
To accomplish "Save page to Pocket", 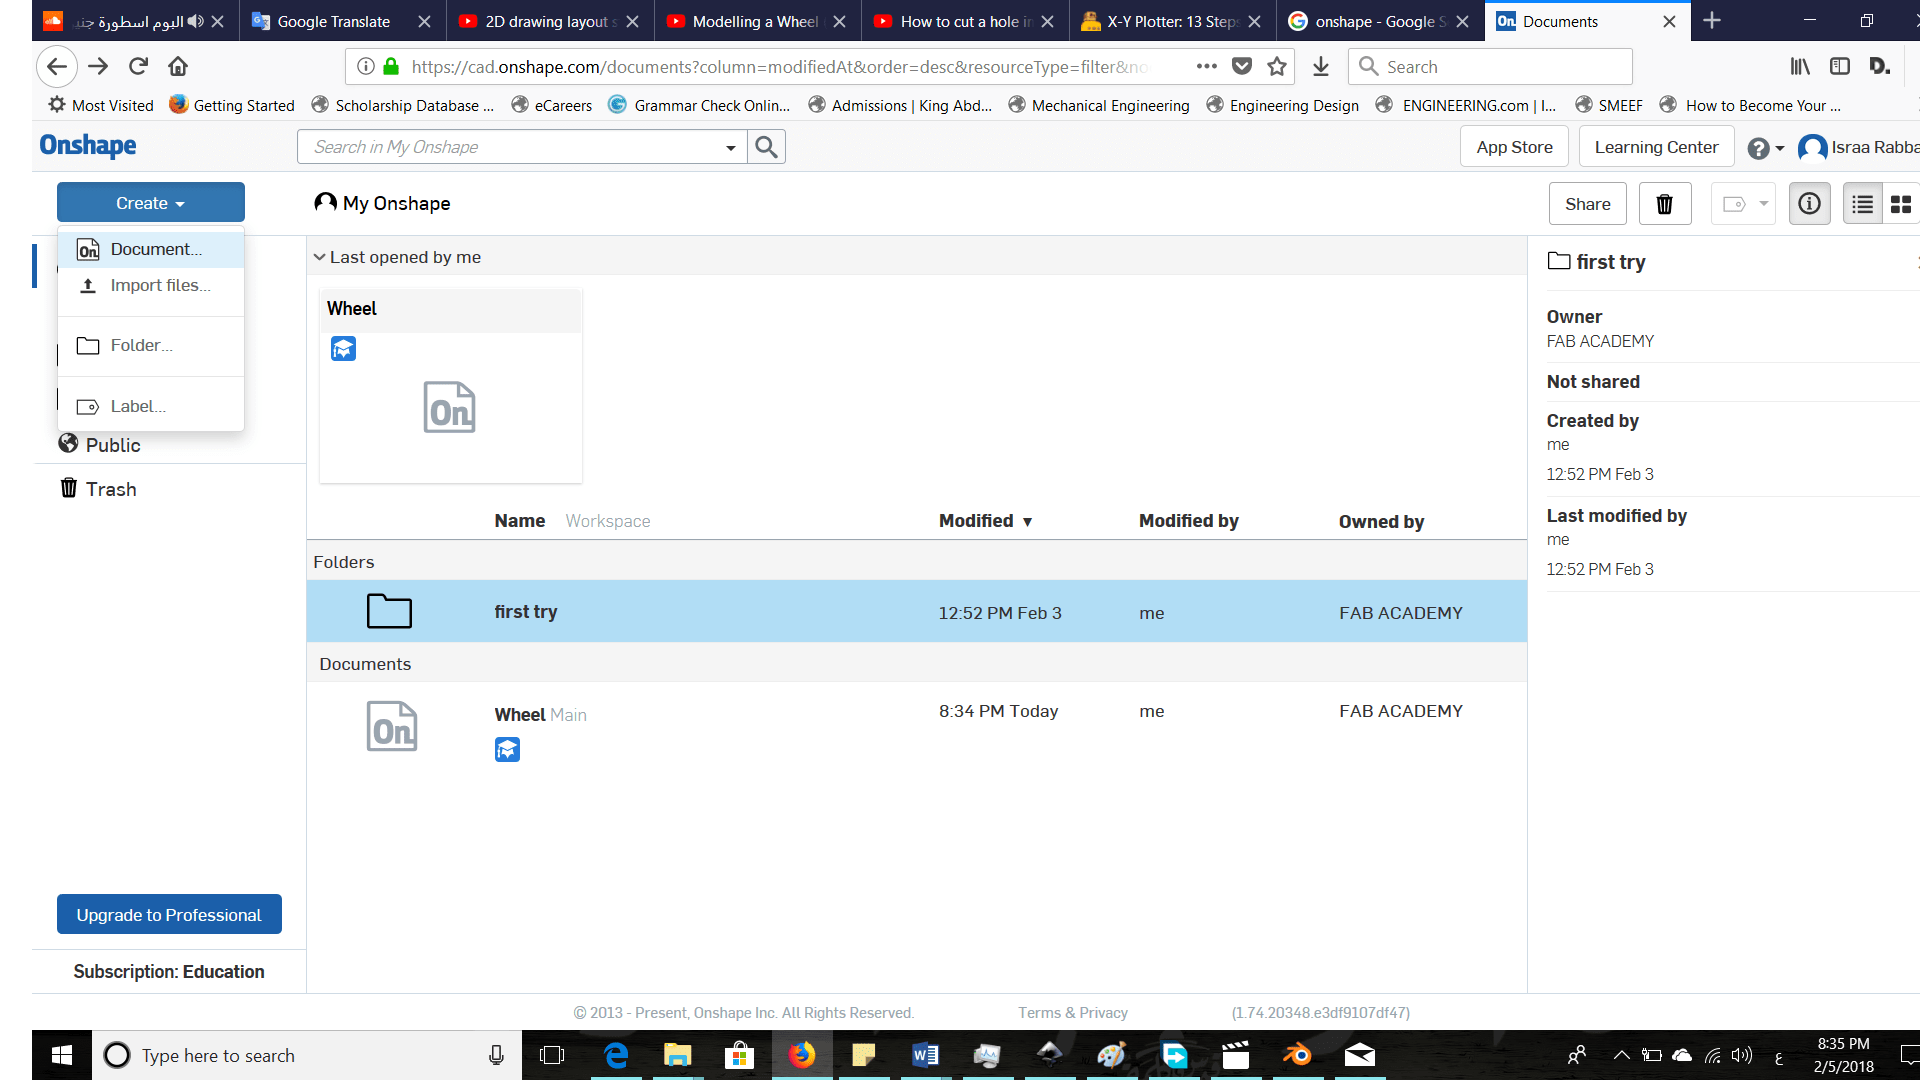I will 1242,67.
